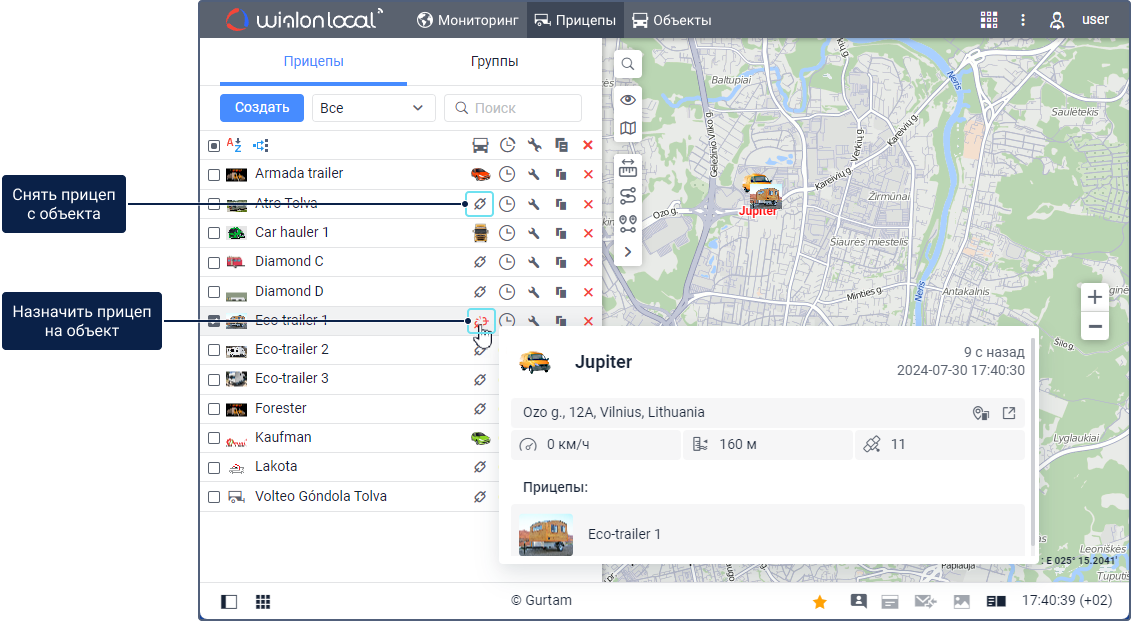Expand the map tools chevron arrow
1131x621 pixels.
pos(628,252)
